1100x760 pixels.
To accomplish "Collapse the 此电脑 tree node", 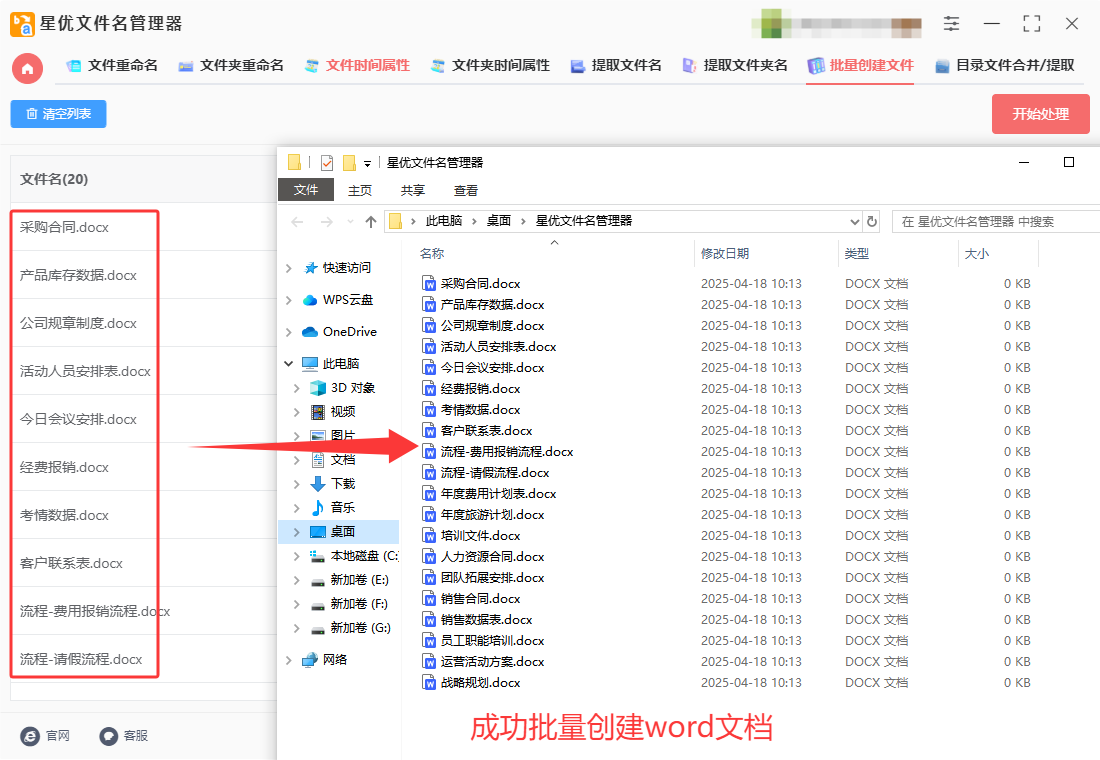I will [289, 364].
